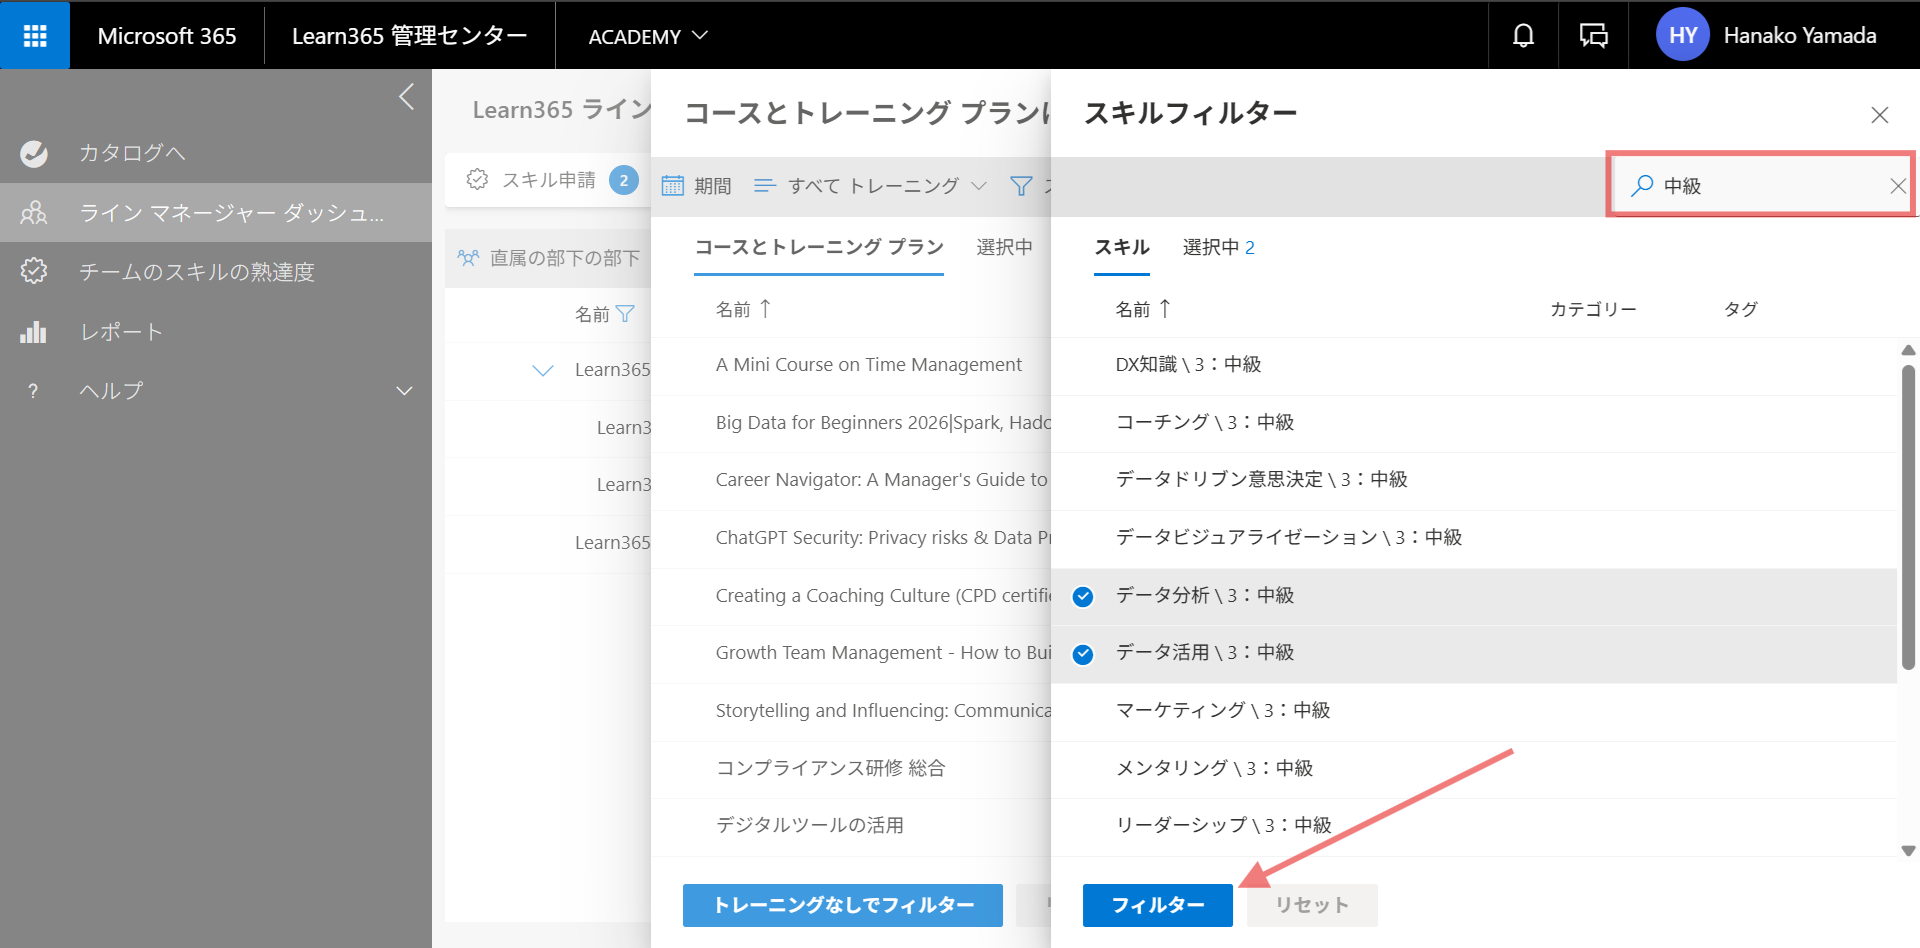This screenshot has height=948, width=1920.
Task: Click the funnel filter icon in toolbar
Action: point(1021,185)
